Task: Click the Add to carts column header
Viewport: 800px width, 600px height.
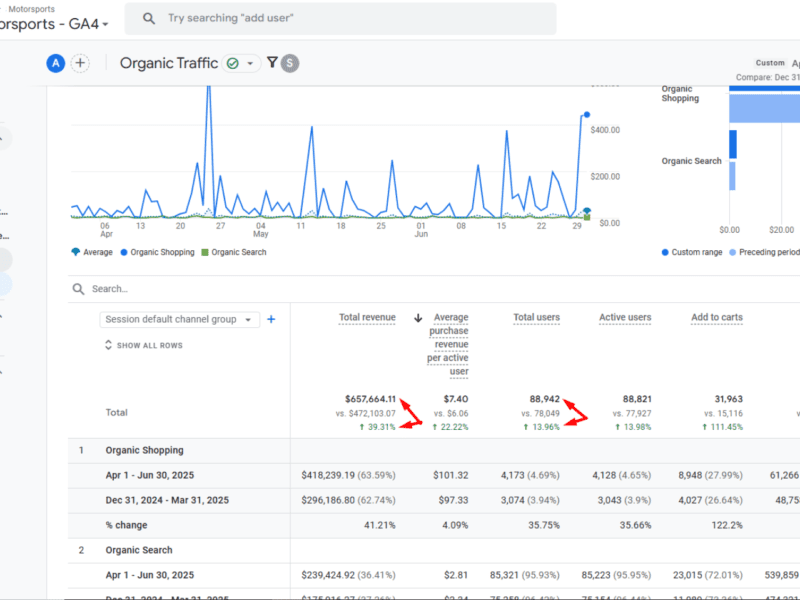Action: (717, 318)
